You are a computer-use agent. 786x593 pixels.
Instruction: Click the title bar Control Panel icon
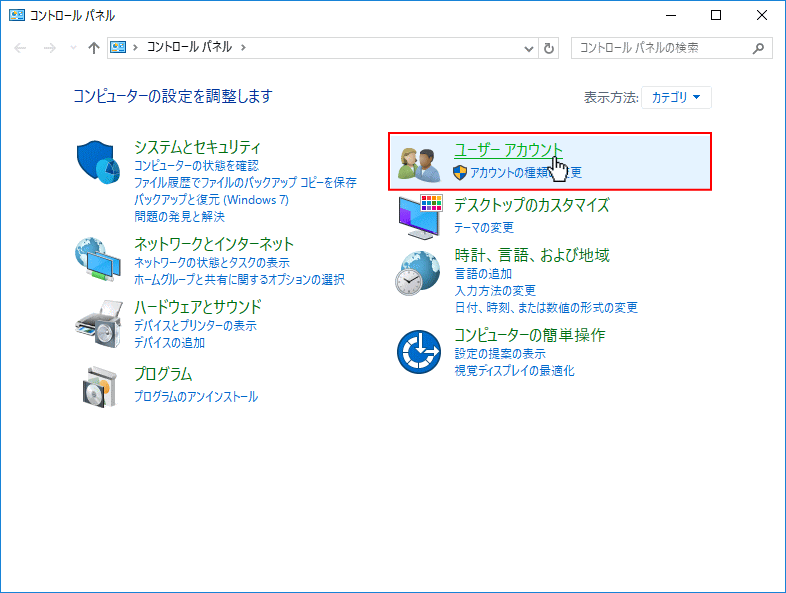(x=17, y=15)
